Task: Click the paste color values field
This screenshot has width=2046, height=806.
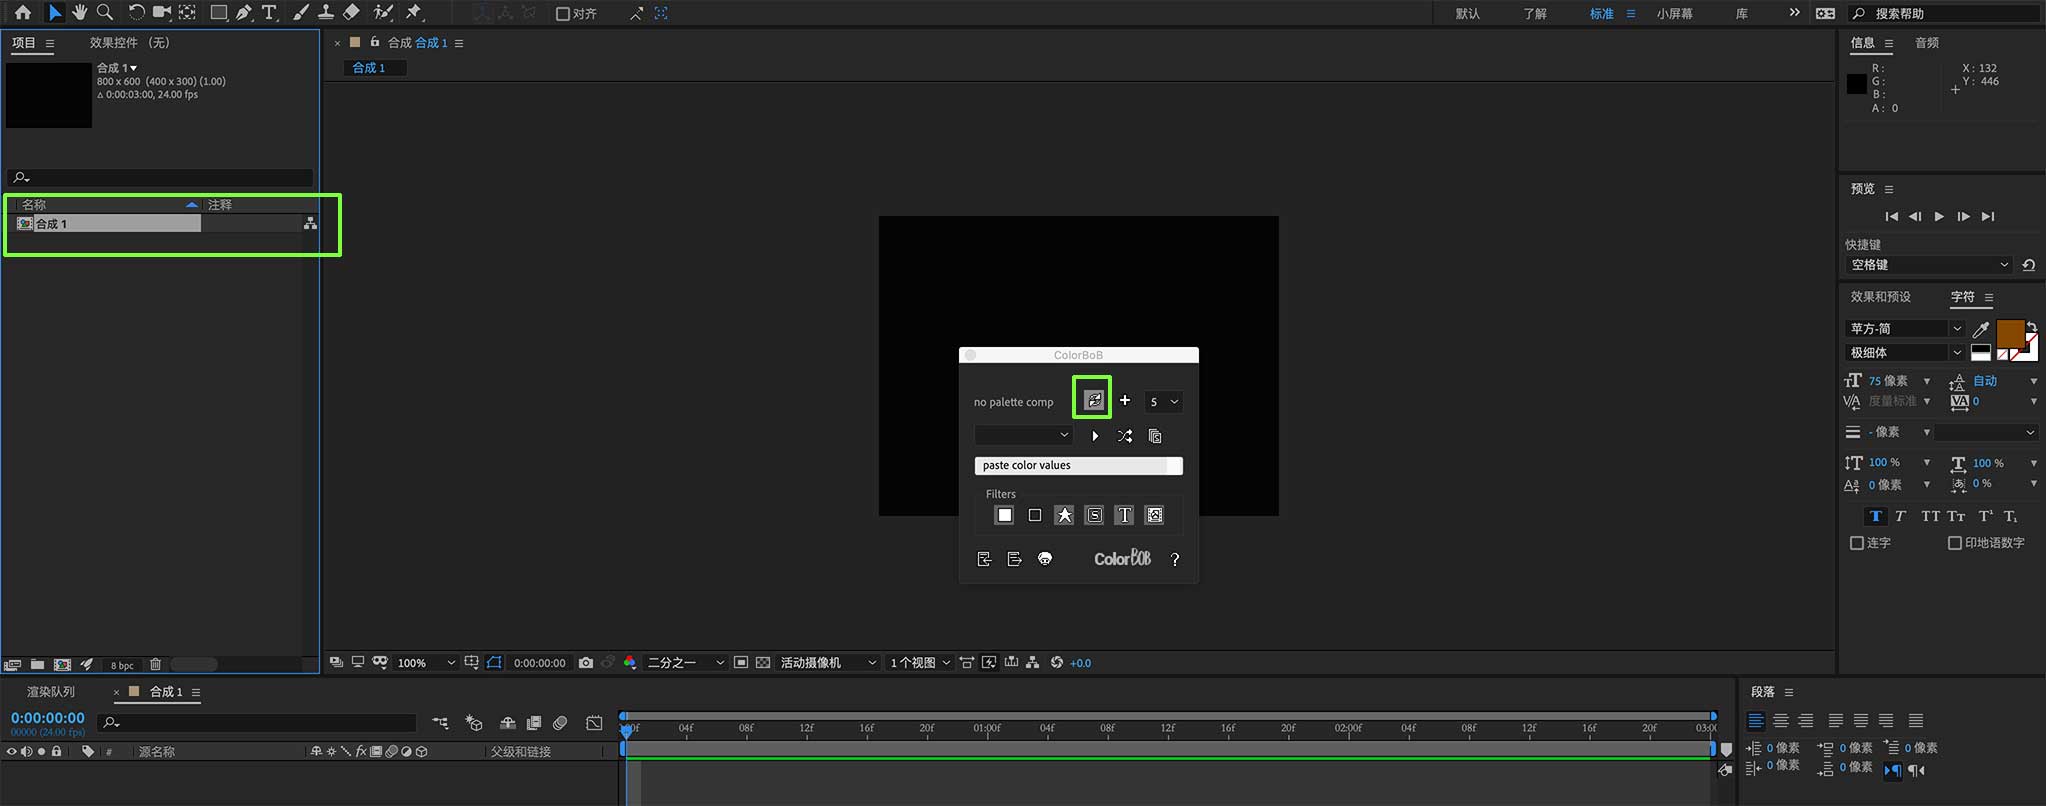Action: click(x=1078, y=465)
